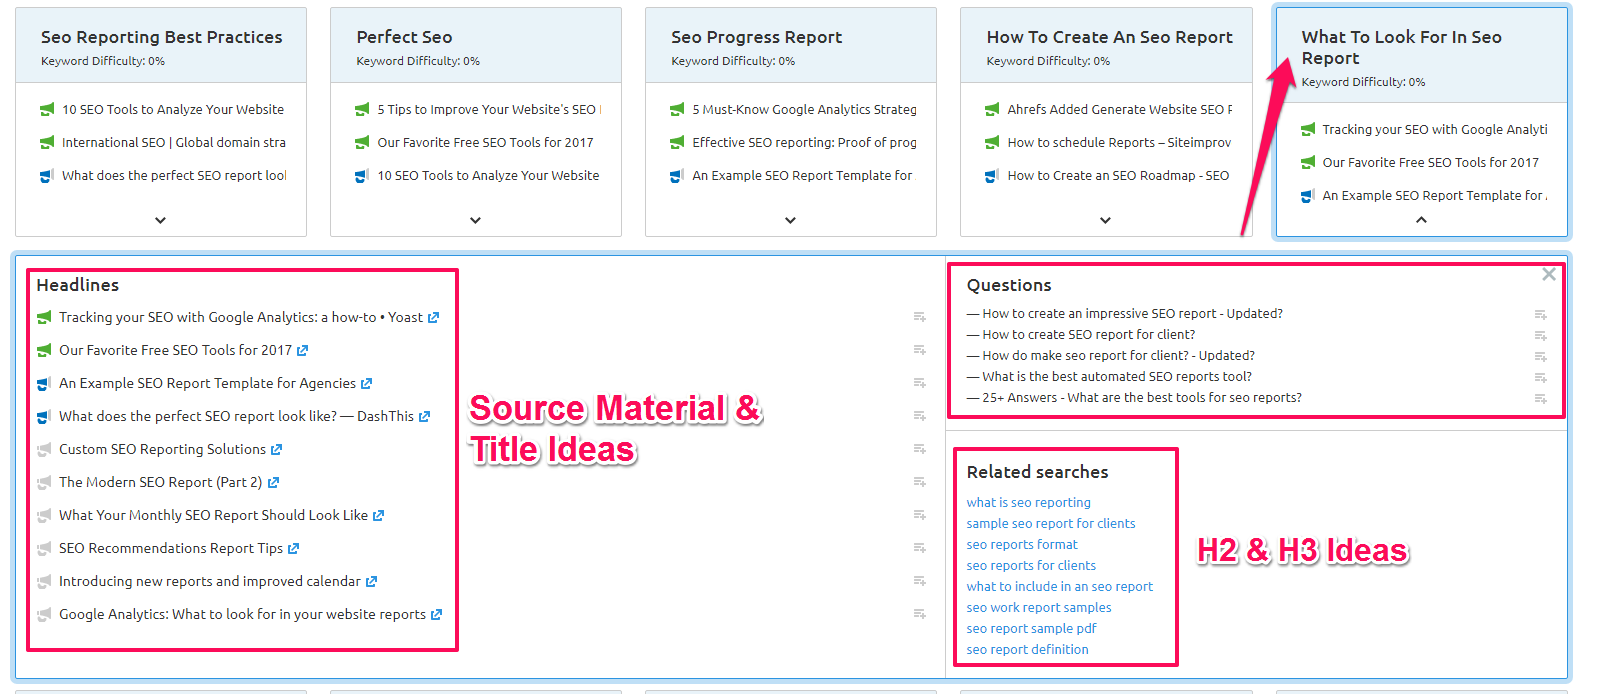This screenshot has height=694, width=1603.
Task: Open 'what is seo reporting' related search
Action: [x=1028, y=503]
